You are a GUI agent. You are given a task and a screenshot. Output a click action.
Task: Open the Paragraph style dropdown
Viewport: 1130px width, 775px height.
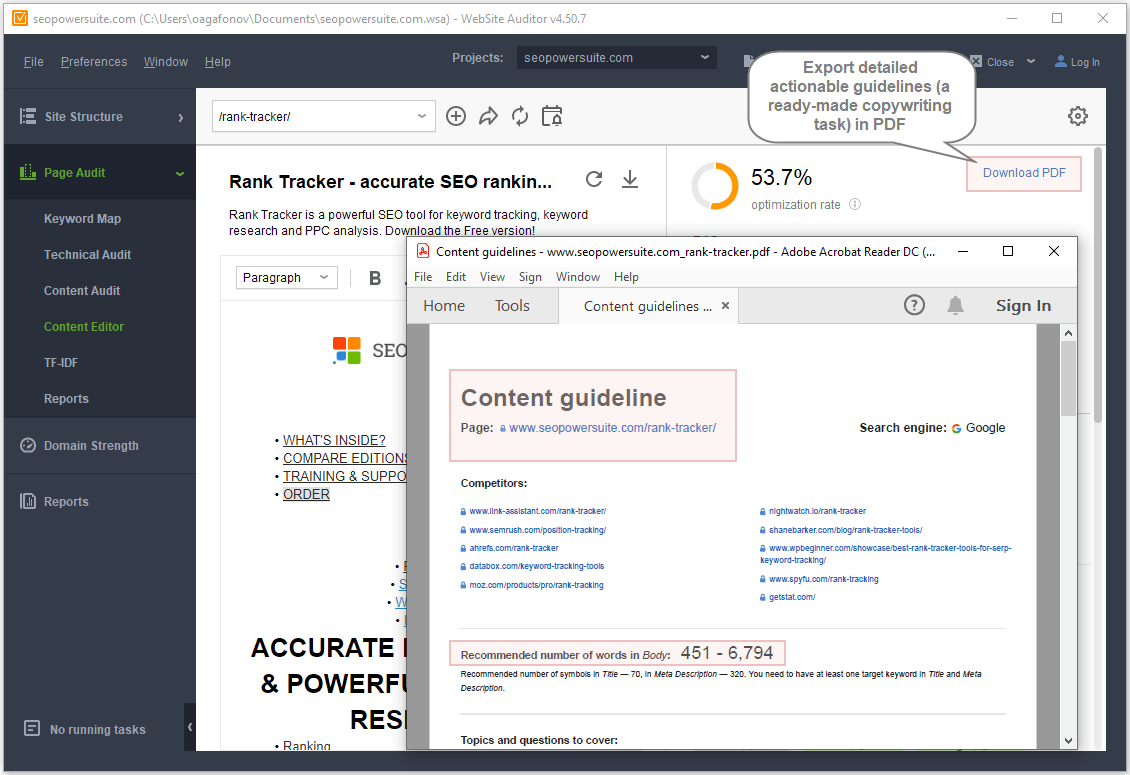(x=286, y=278)
